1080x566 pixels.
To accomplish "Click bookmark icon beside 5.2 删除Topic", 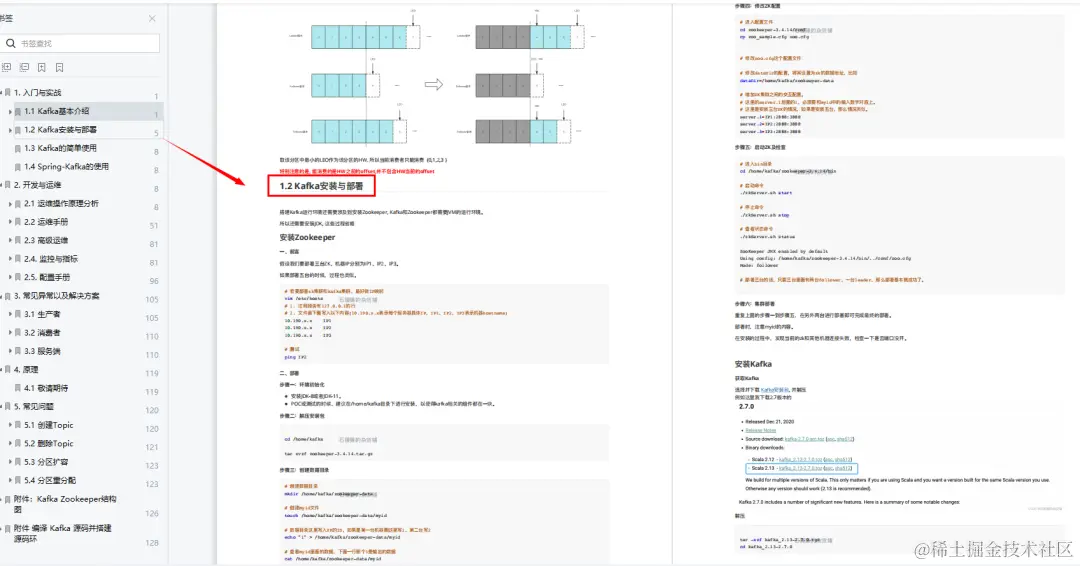I will 18,443.
